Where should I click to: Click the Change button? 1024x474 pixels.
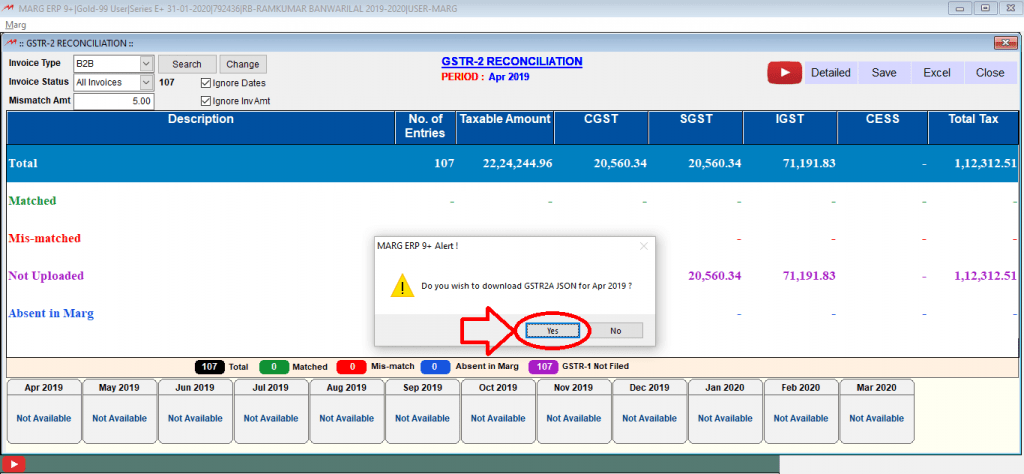pos(243,64)
